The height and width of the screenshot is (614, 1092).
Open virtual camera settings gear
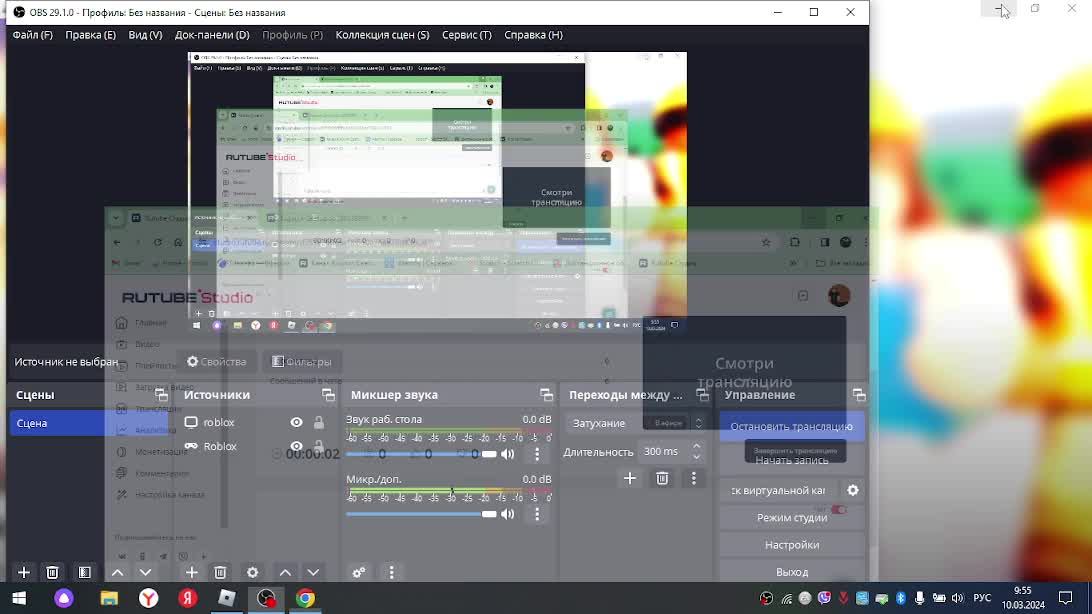point(853,490)
